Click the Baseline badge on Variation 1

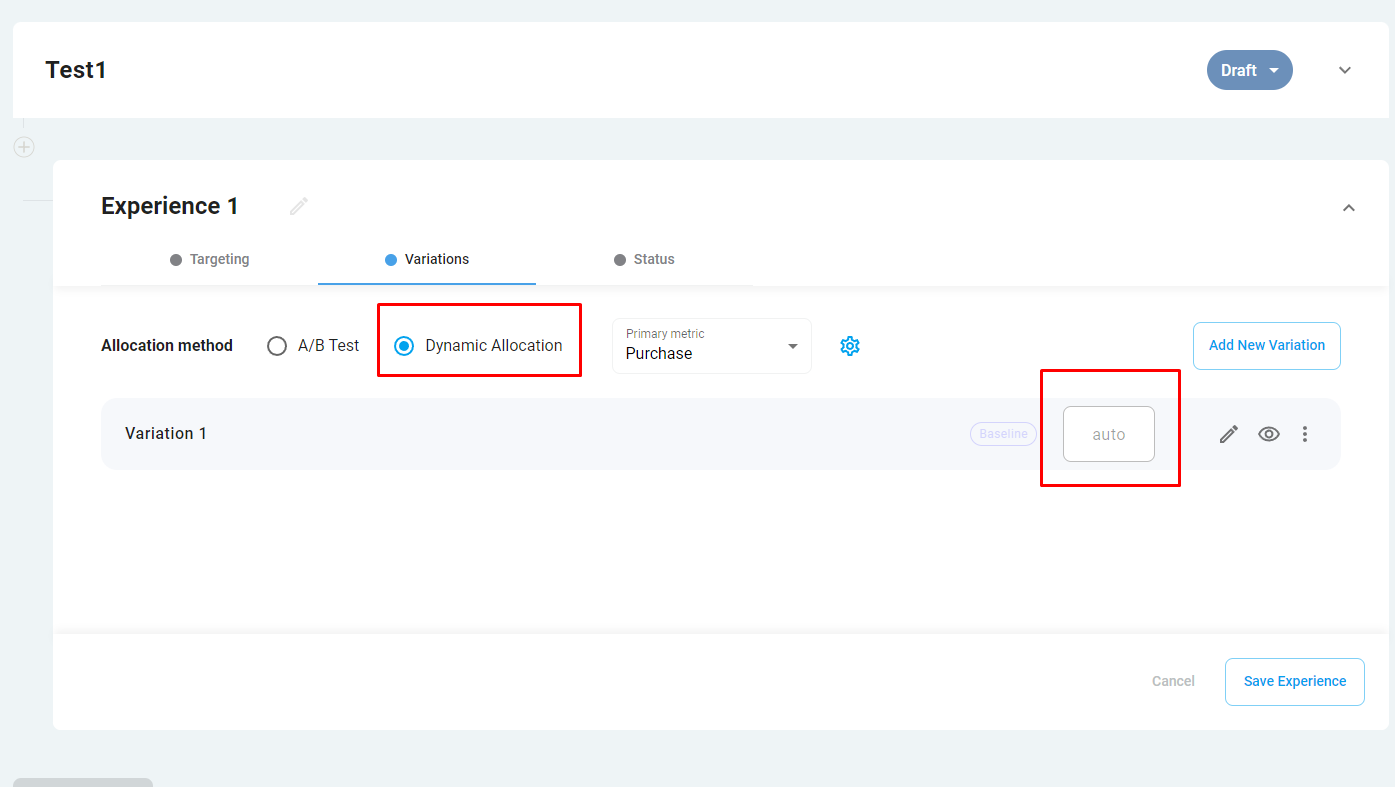1003,434
